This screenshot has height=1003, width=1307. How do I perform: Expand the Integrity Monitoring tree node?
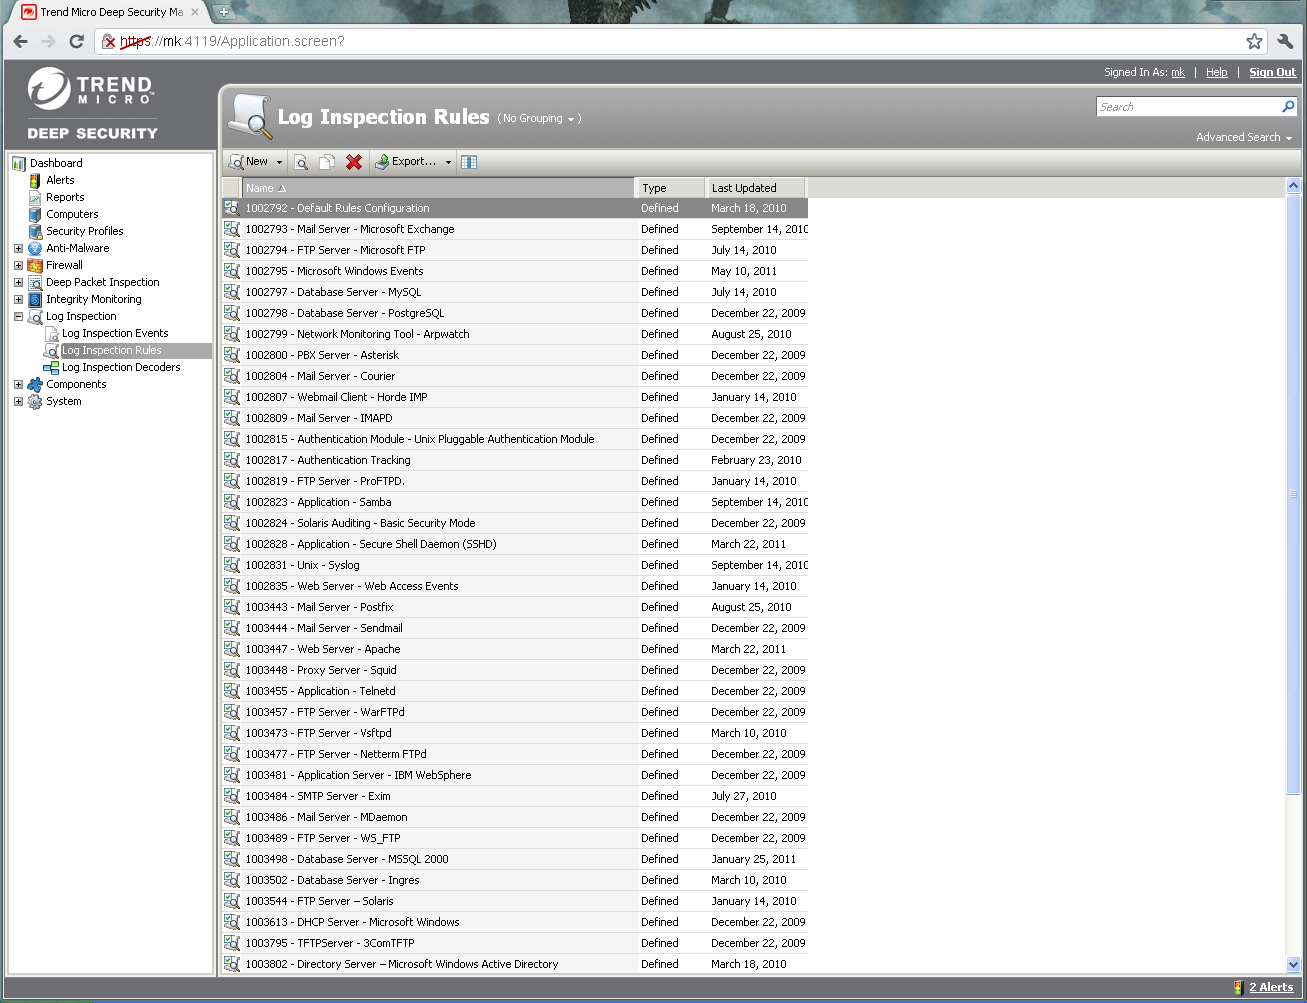[18, 299]
